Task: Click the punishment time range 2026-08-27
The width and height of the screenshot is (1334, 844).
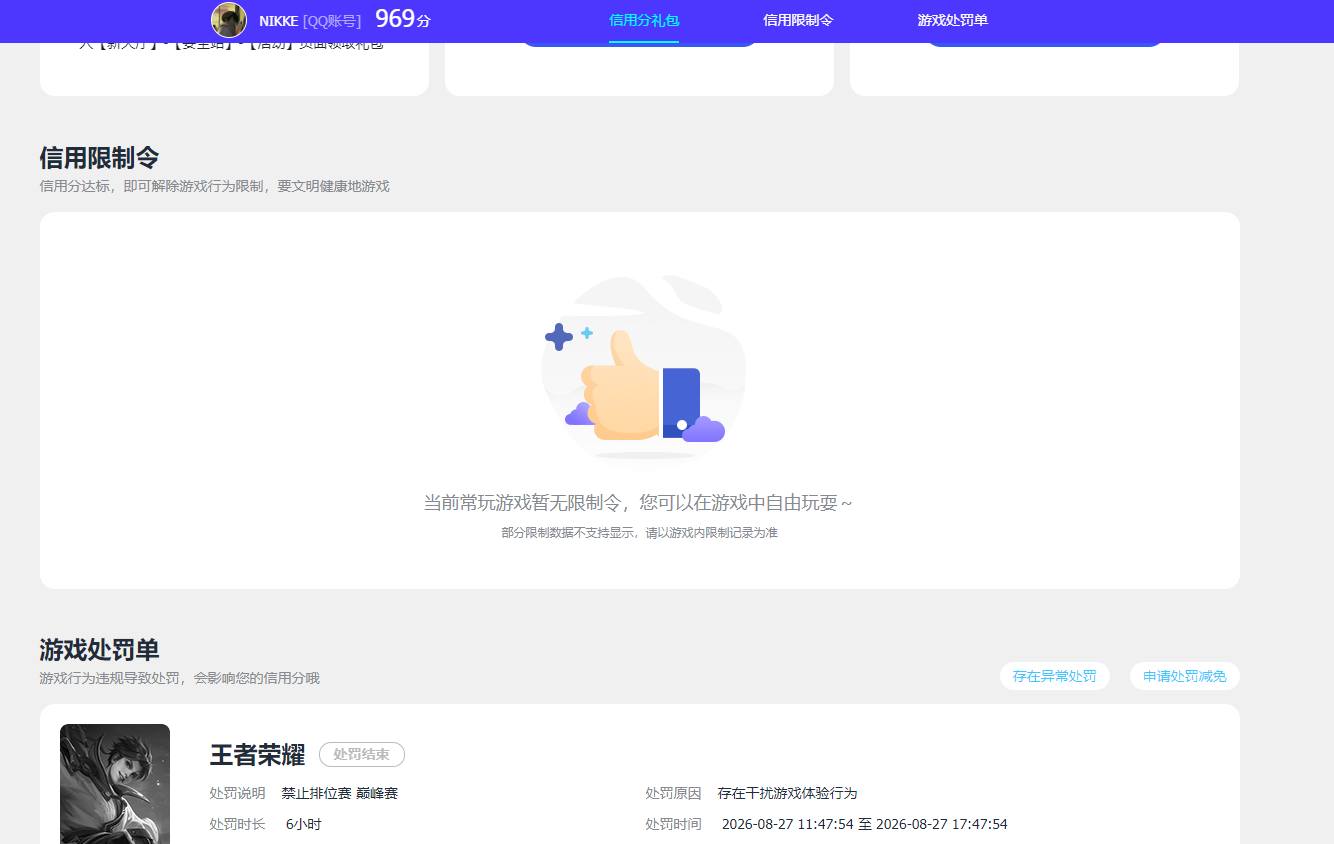Action: 864,825
